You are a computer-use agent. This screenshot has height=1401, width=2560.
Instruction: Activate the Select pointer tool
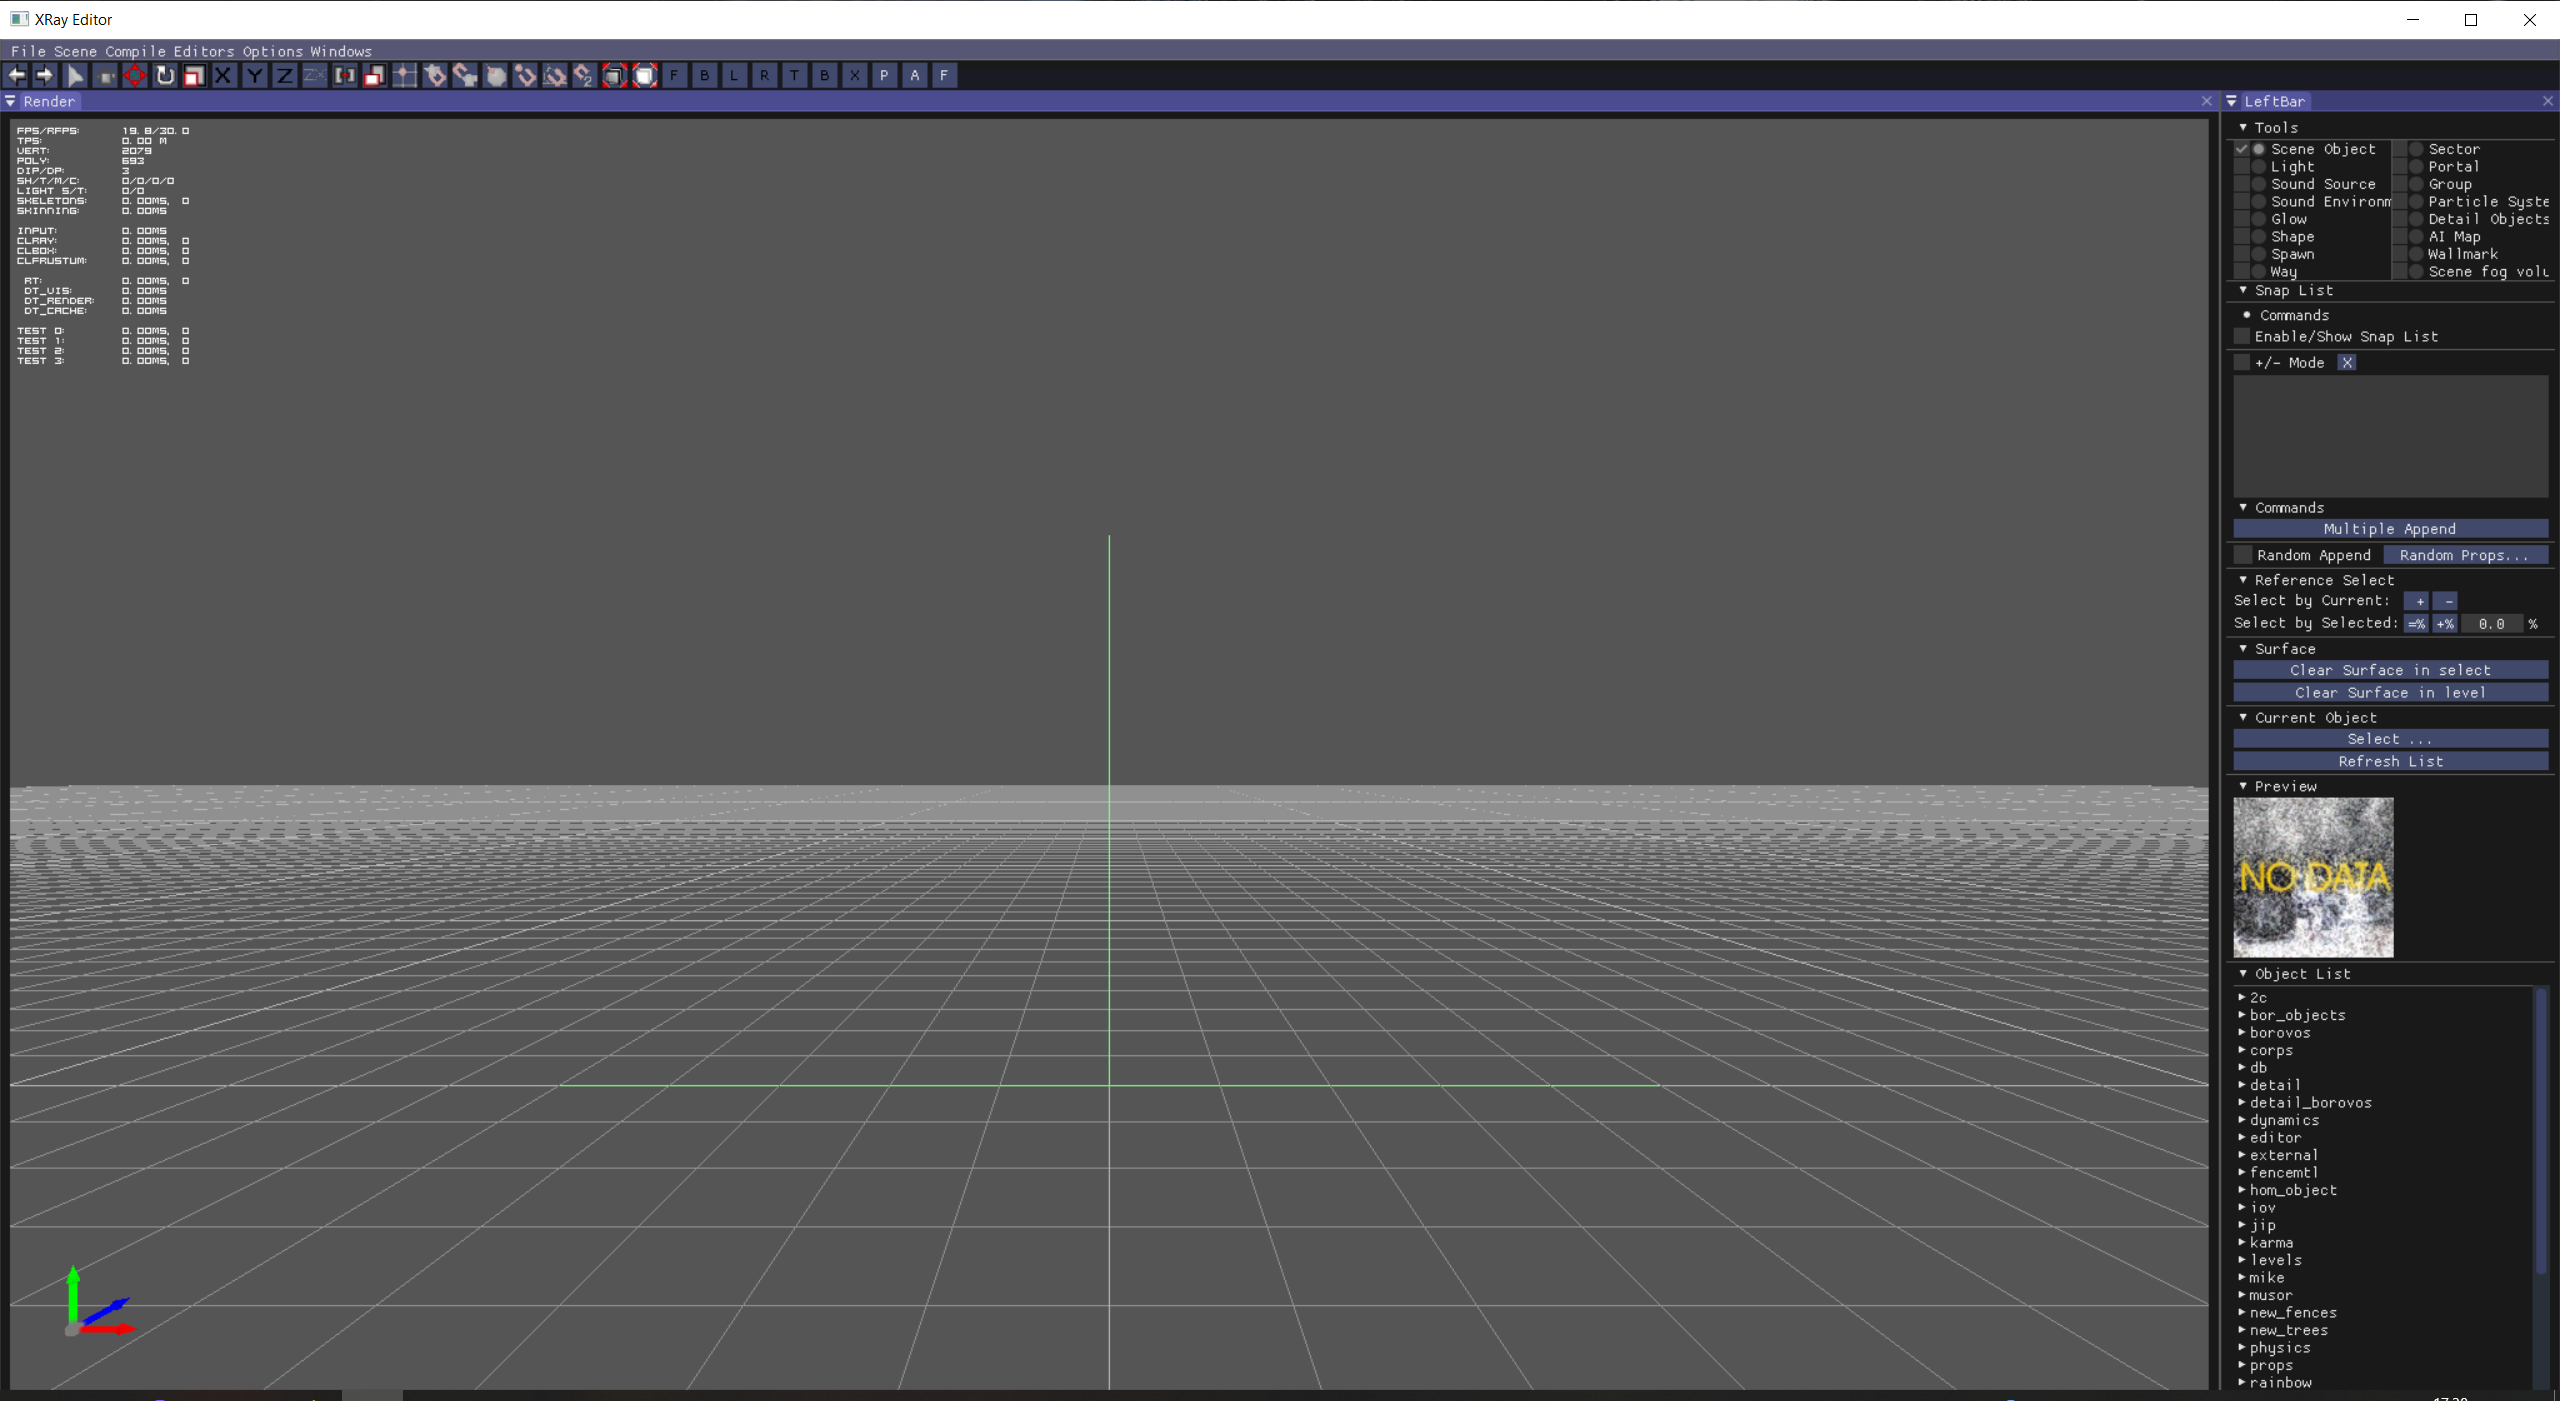tap(75, 75)
